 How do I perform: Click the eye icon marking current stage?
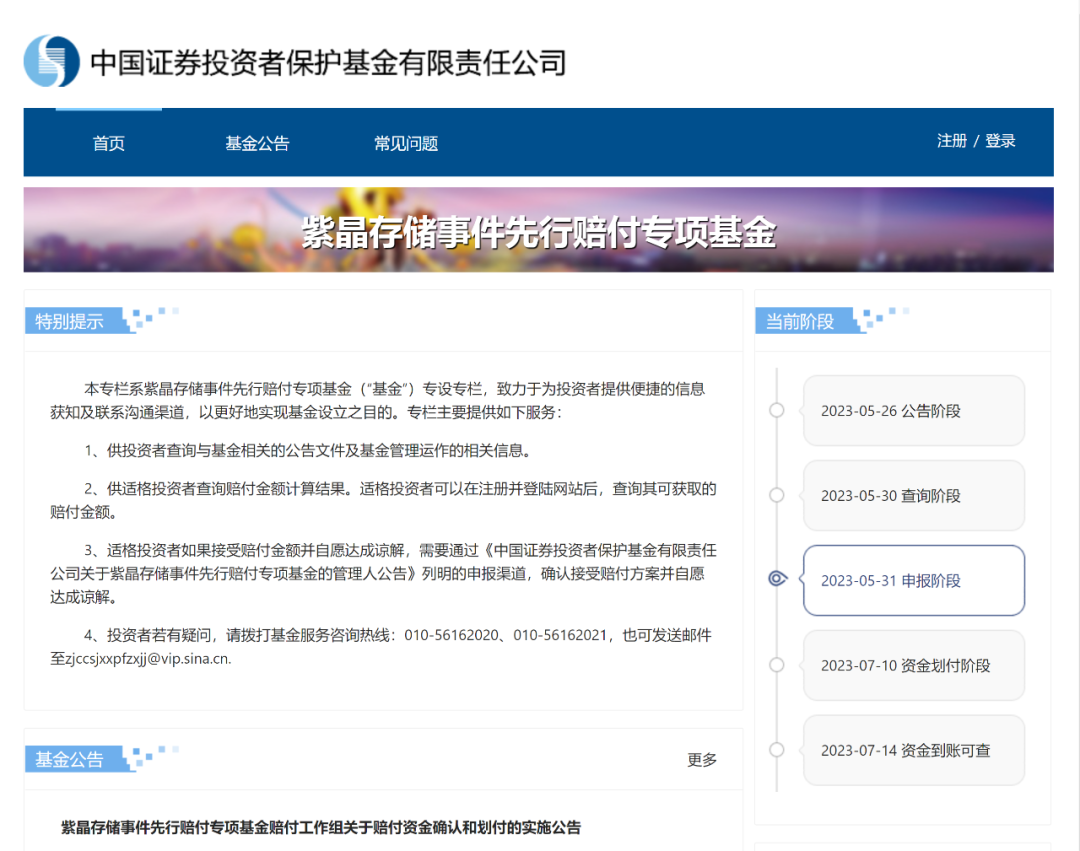pos(777,579)
